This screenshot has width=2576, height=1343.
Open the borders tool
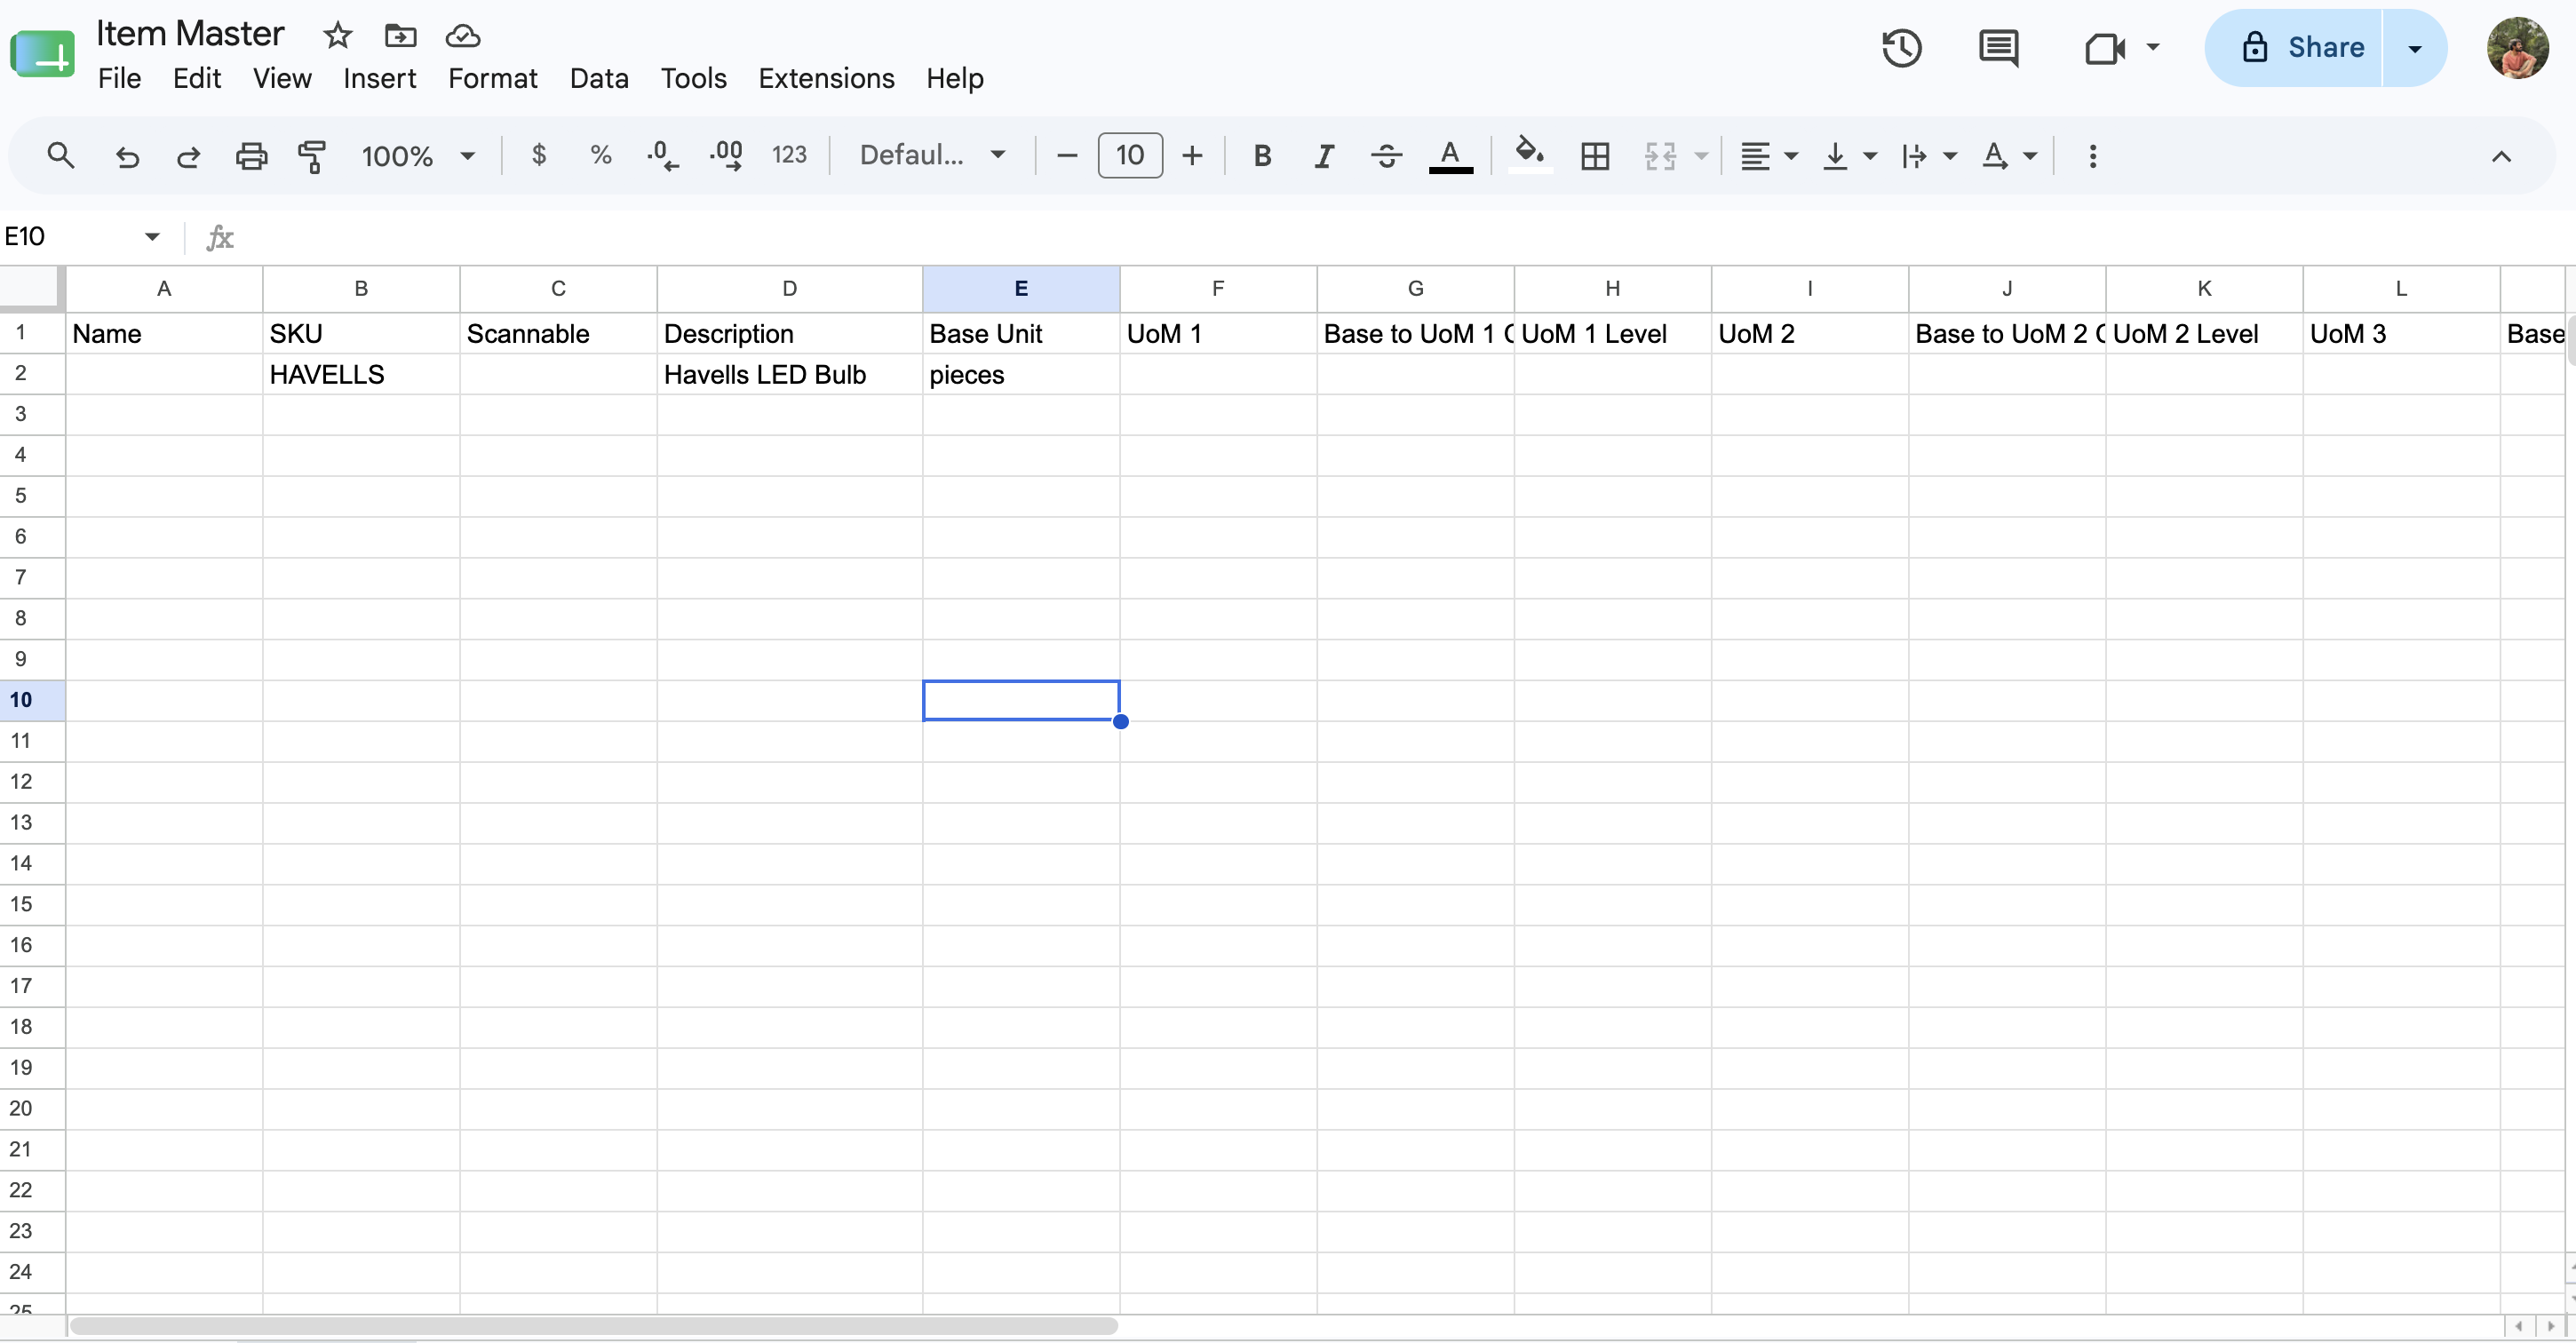pos(1595,156)
